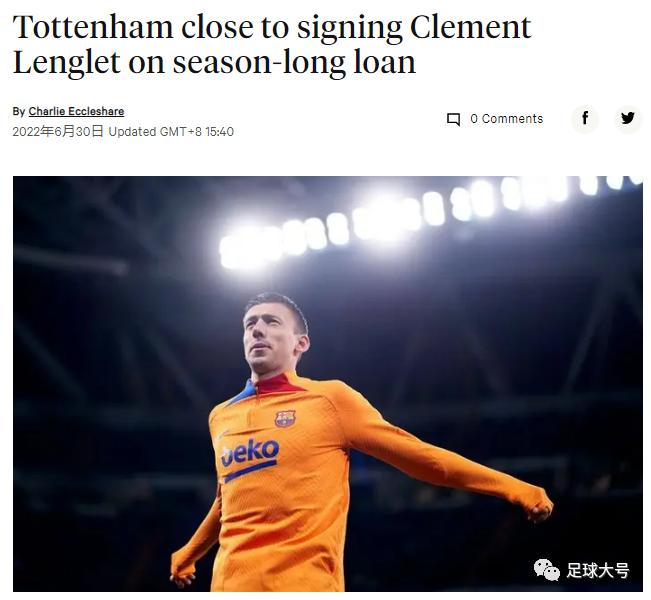
Task: Click the dark stadium background left of player
Action: [x=104, y=415]
